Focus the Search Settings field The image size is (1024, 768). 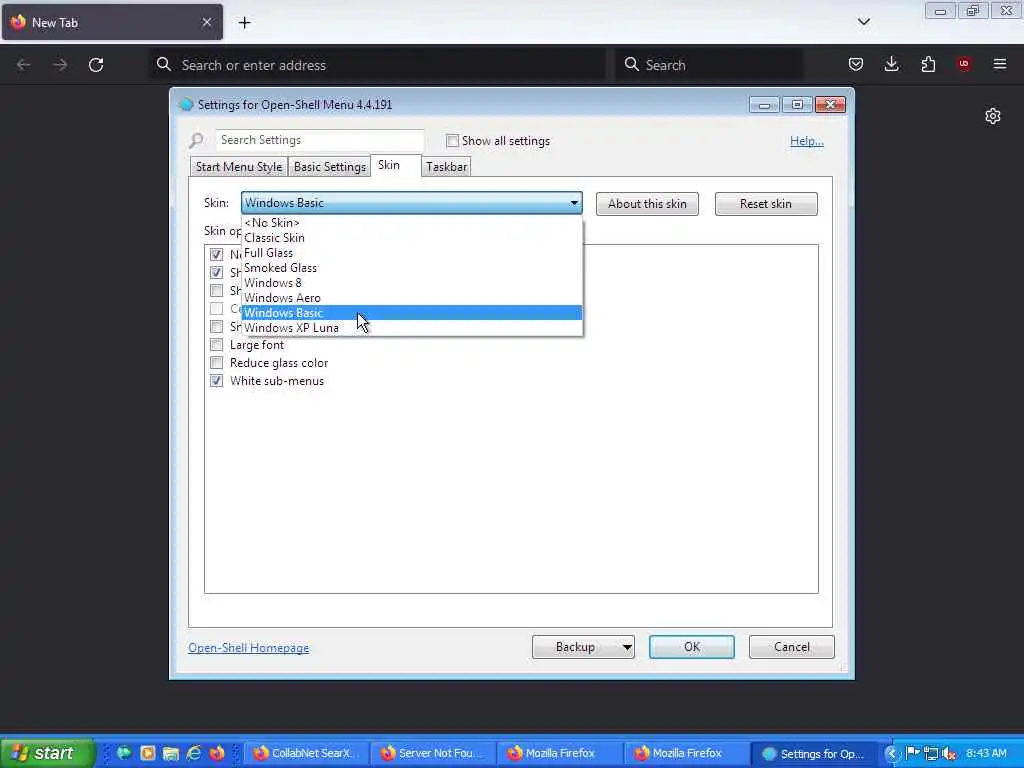(320, 140)
